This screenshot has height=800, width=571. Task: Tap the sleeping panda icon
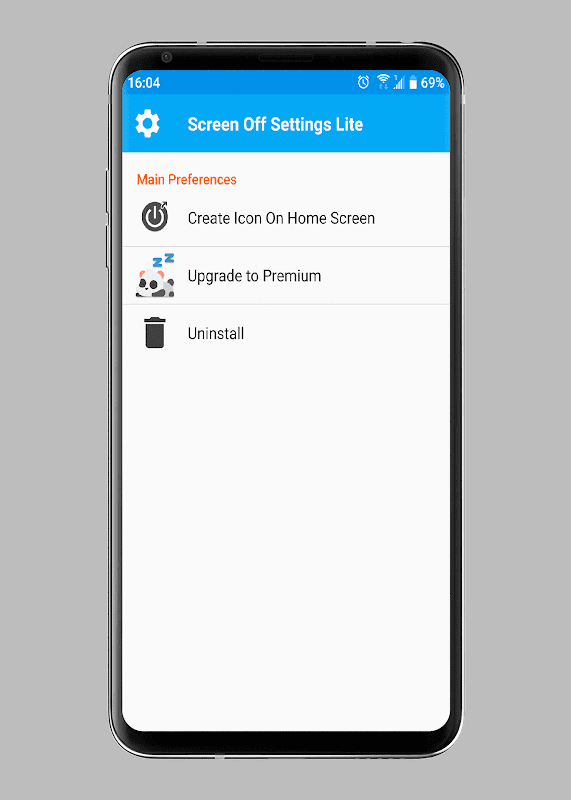[x=155, y=275]
